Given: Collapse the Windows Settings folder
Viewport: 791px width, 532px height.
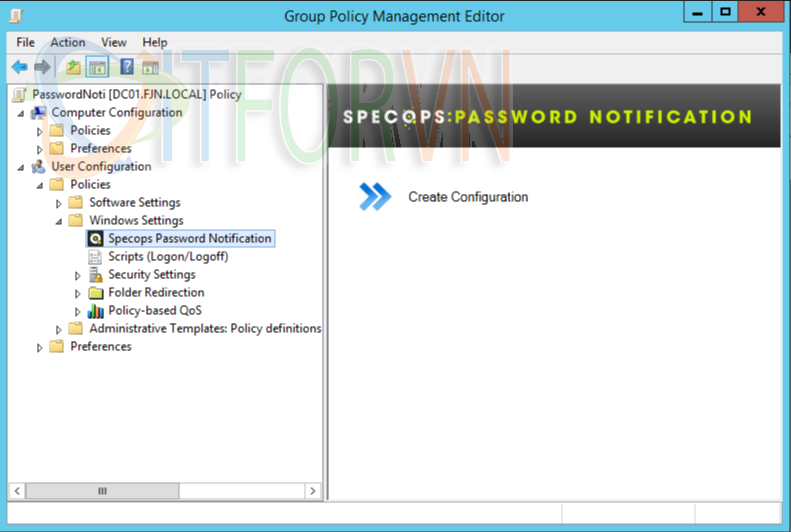Looking at the screenshot, I should [x=59, y=221].
